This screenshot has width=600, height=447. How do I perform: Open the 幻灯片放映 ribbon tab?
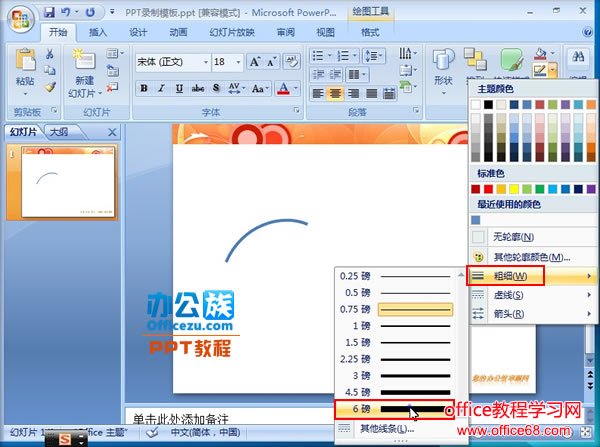pos(232,33)
